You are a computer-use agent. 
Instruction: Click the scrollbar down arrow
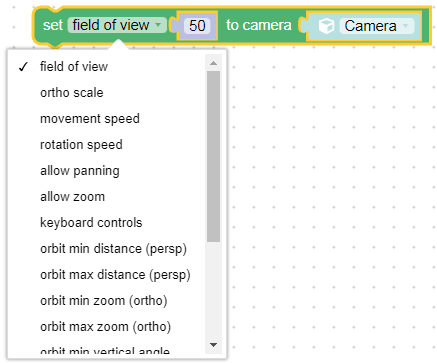tap(213, 345)
